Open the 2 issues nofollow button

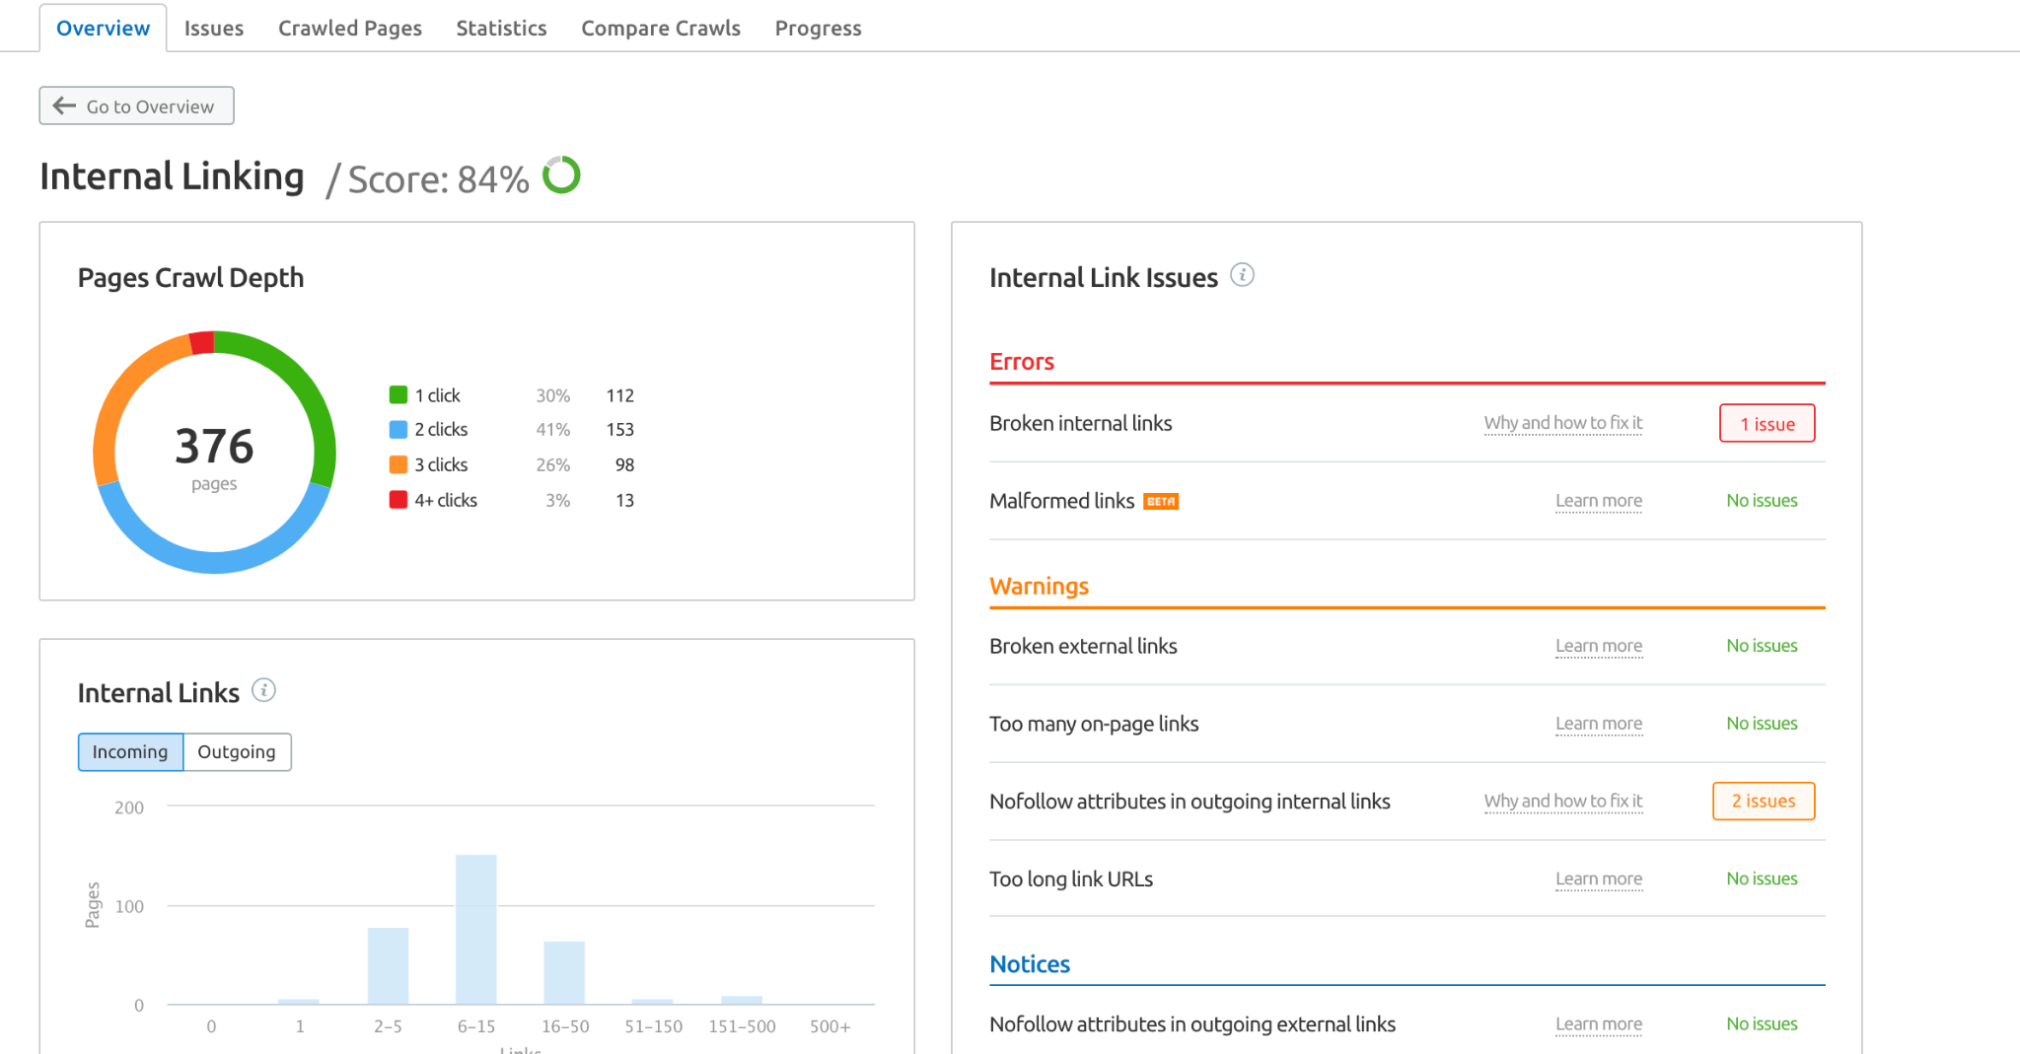[1763, 801]
